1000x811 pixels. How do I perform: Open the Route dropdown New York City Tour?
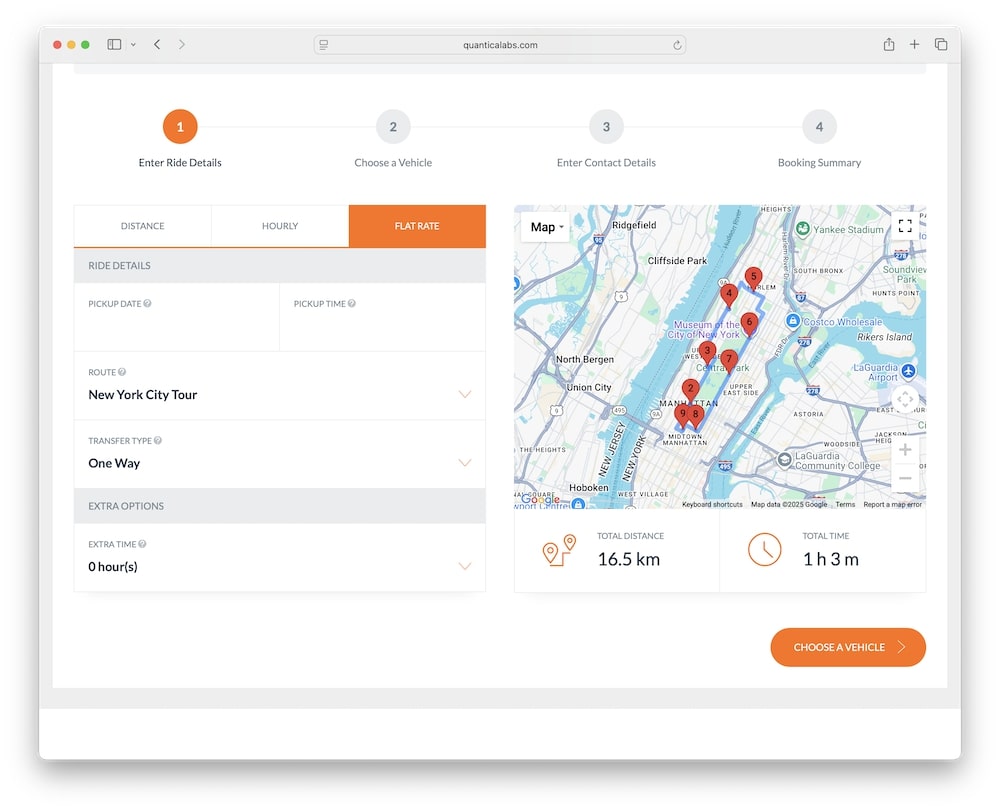279,386
